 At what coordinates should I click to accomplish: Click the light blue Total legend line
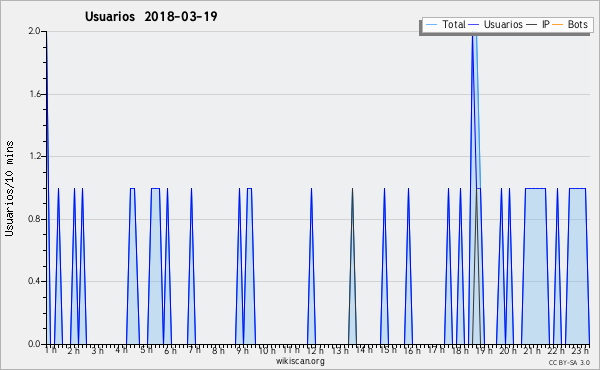pos(431,25)
